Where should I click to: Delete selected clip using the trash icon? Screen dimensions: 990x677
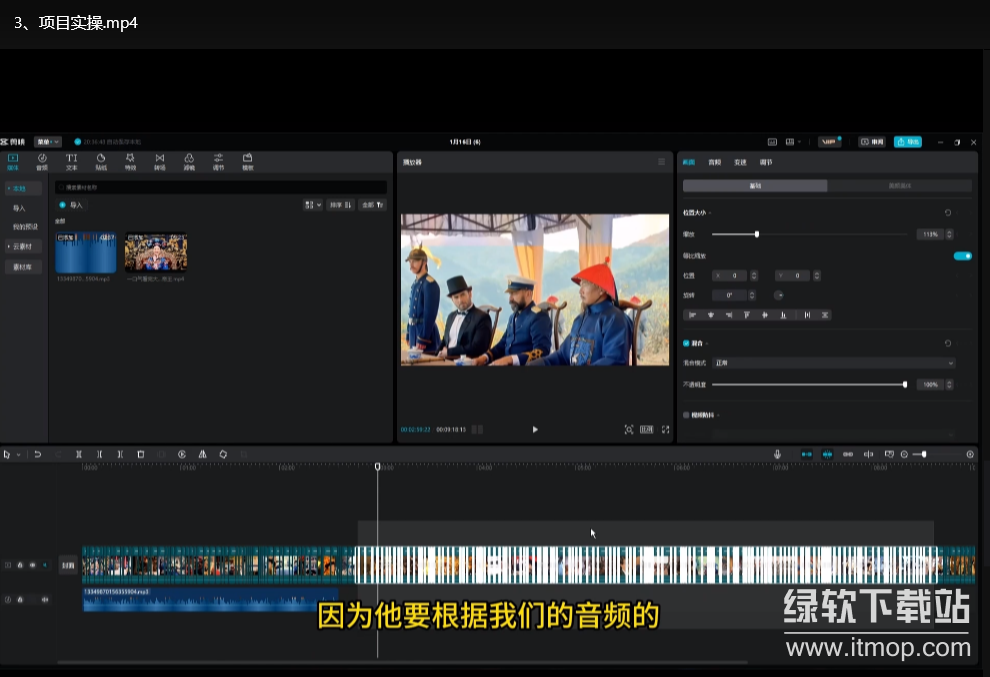[140, 454]
